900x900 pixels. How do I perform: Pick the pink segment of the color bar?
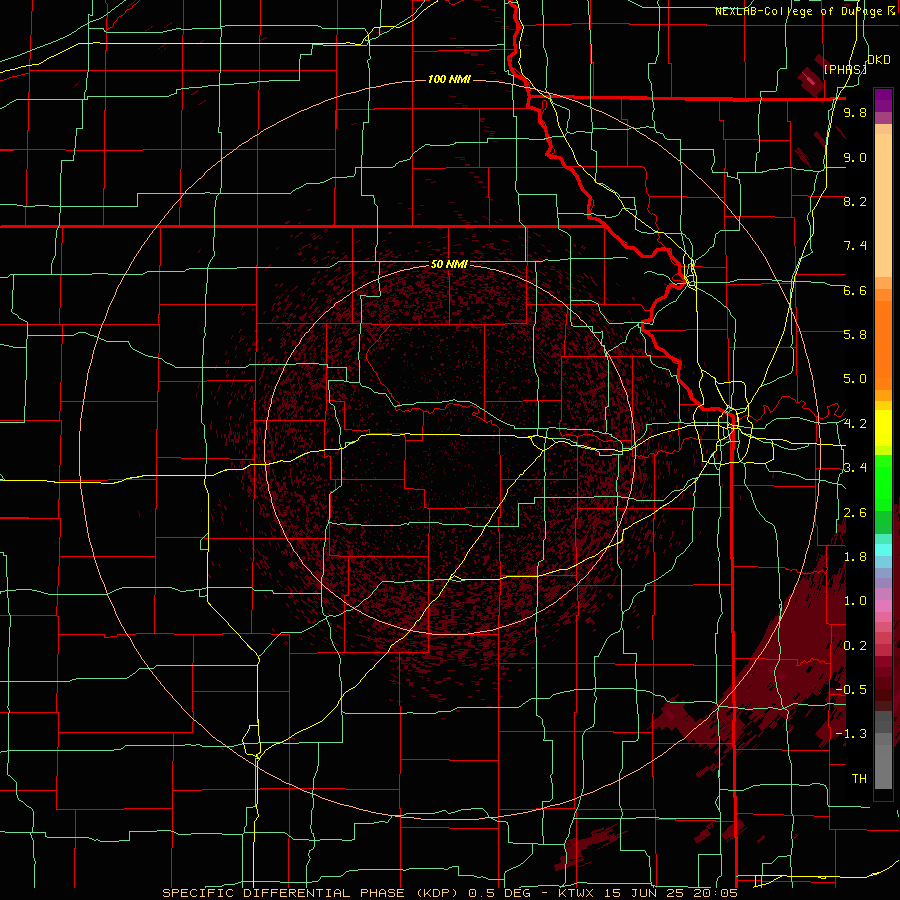(883, 606)
